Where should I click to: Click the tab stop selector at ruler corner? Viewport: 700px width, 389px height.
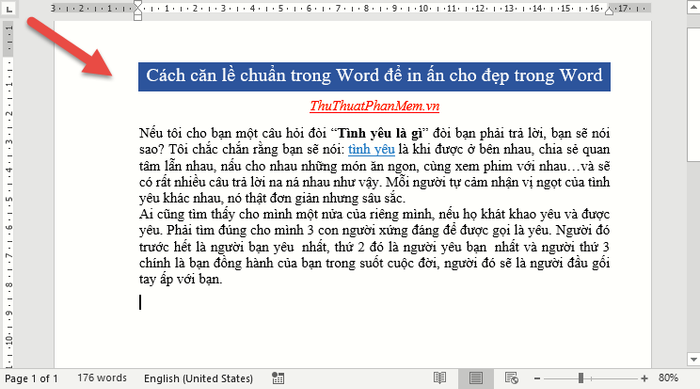pyautogui.click(x=8, y=9)
